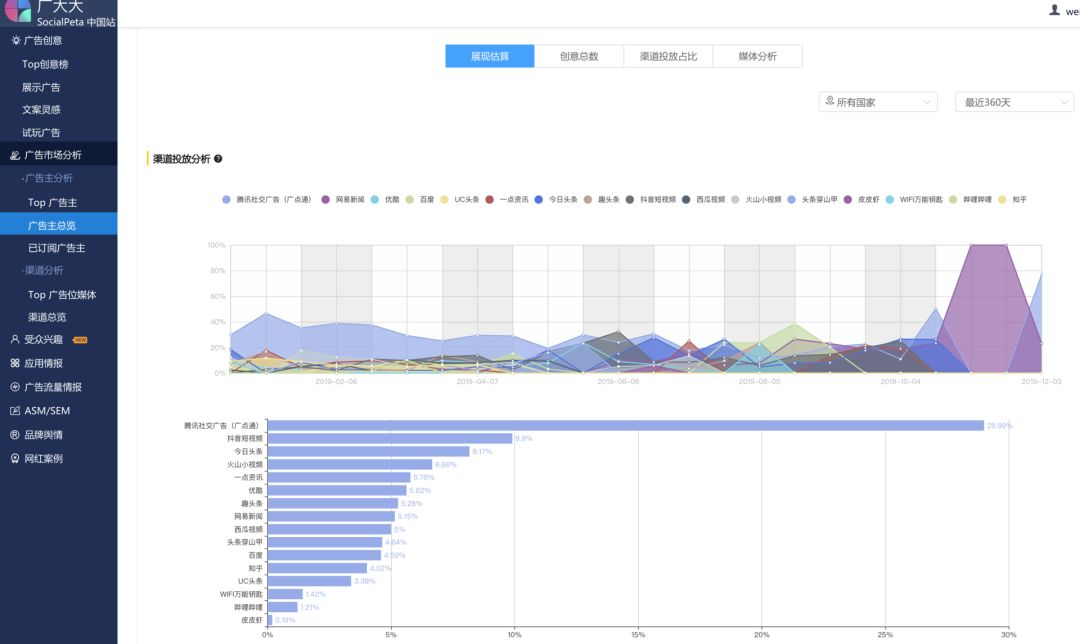Image resolution: width=1080 pixels, height=644 pixels.
Task: Click the badge icon for 网红案例
Action: (15, 459)
